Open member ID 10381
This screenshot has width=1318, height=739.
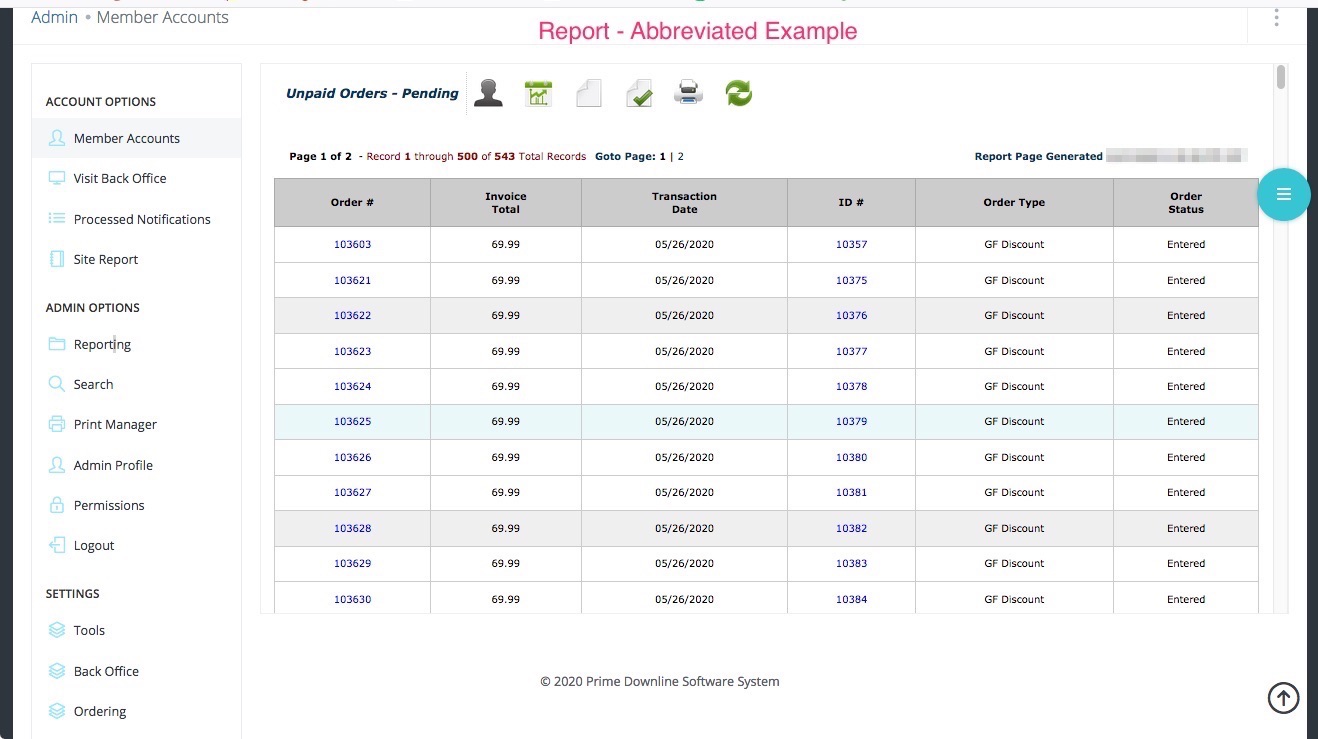tap(851, 492)
